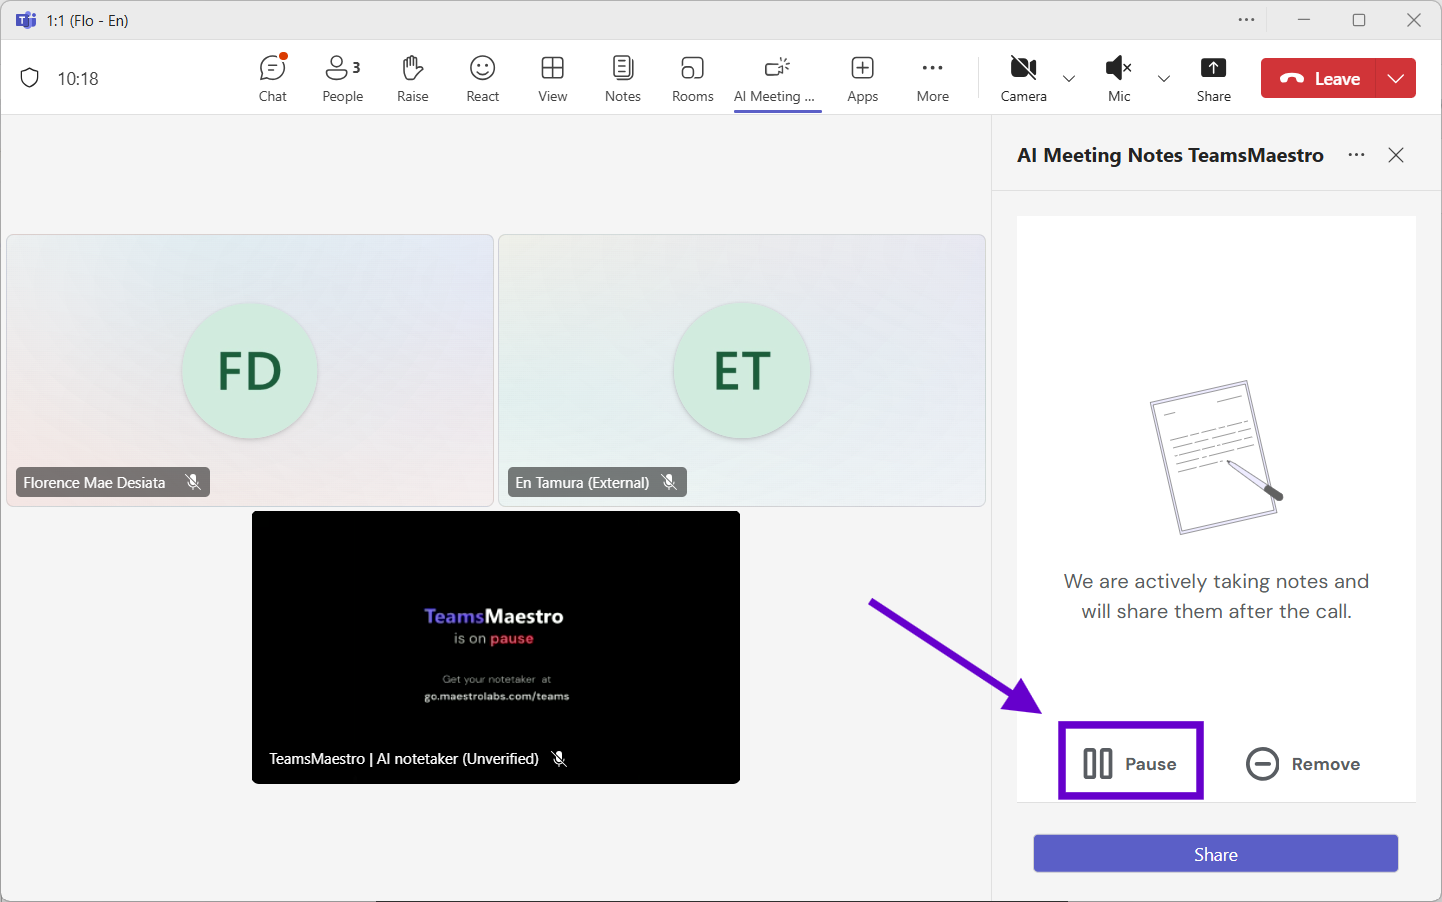Click En Tamura (External) name label

coord(582,483)
